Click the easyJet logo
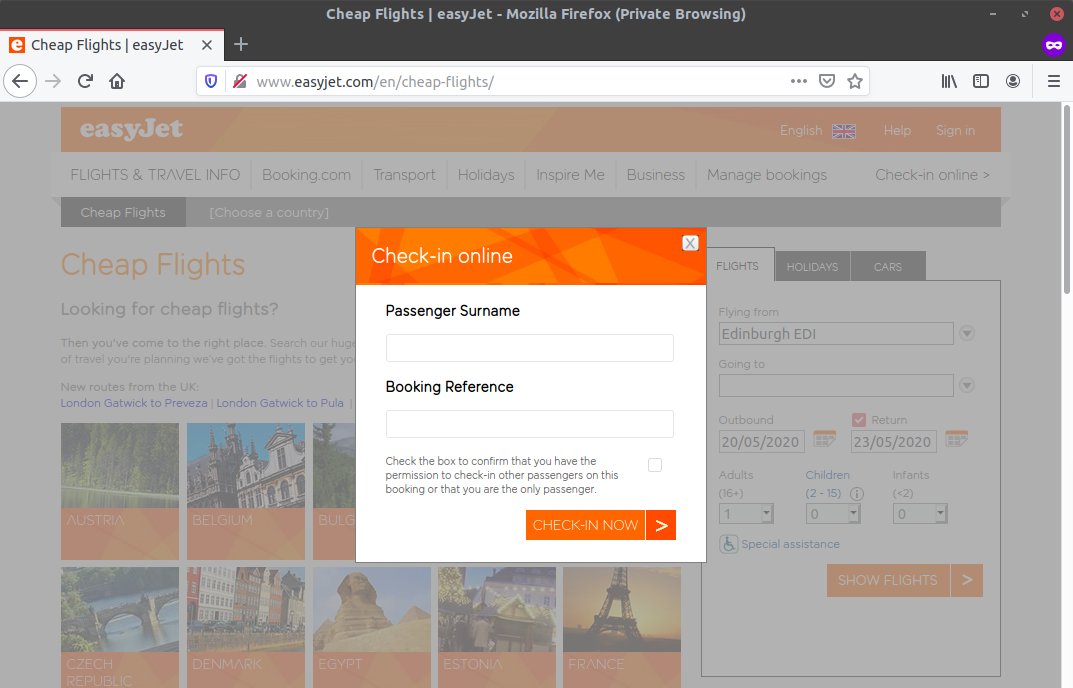The image size is (1073, 688). pyautogui.click(x=131, y=129)
